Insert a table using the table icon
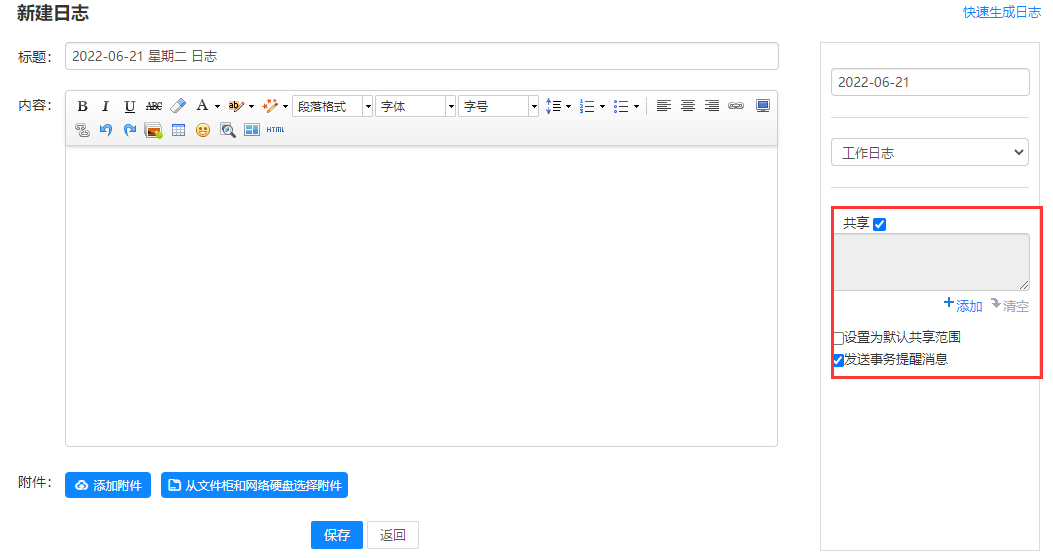 tap(178, 130)
